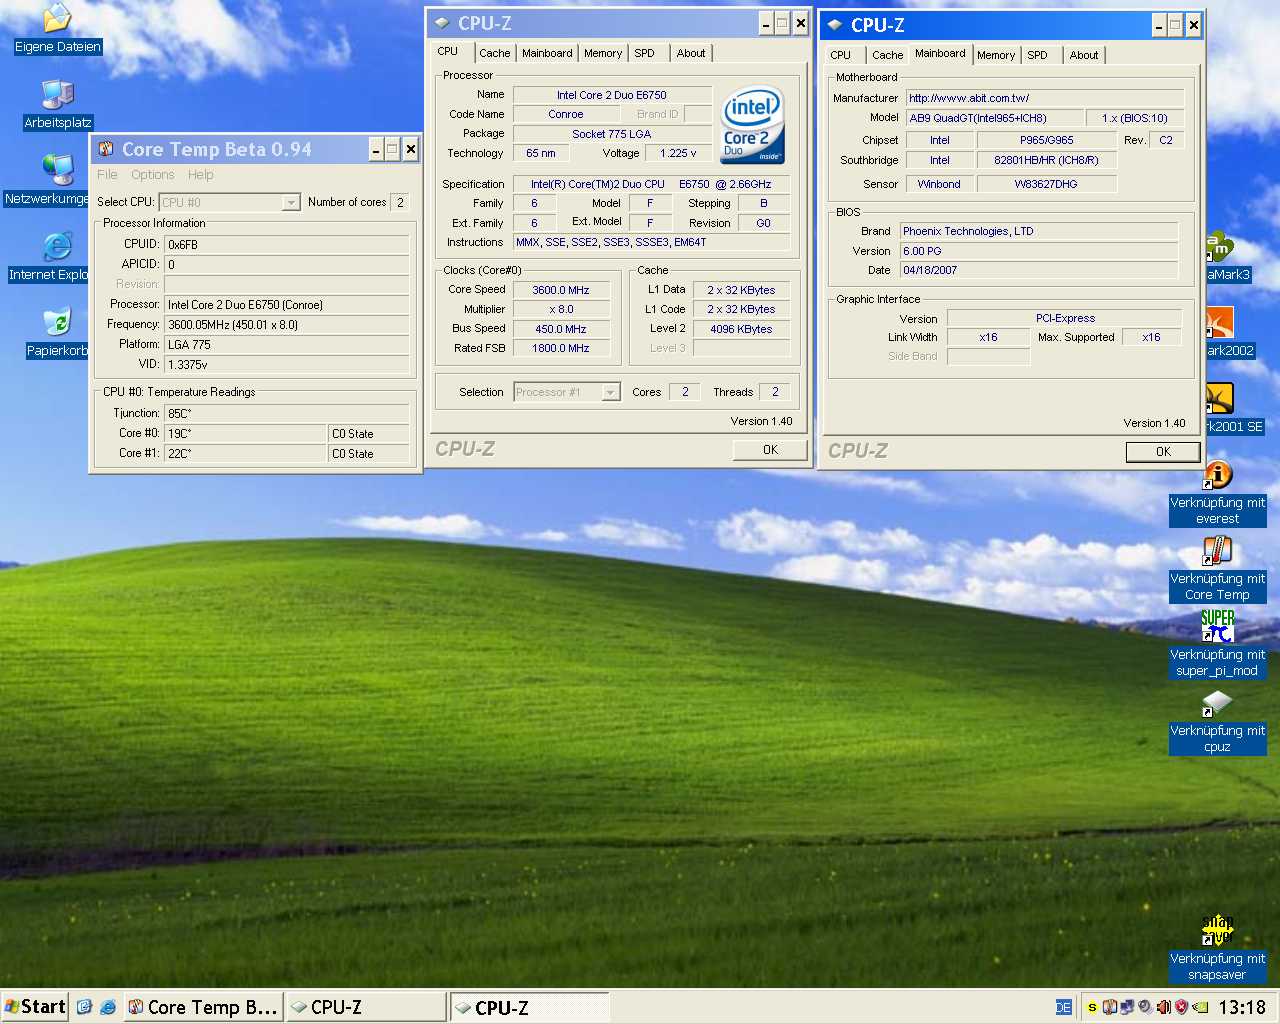The width and height of the screenshot is (1280, 1024).
Task: Open the Netzwerkumgebung desktop icon
Action: (x=57, y=170)
